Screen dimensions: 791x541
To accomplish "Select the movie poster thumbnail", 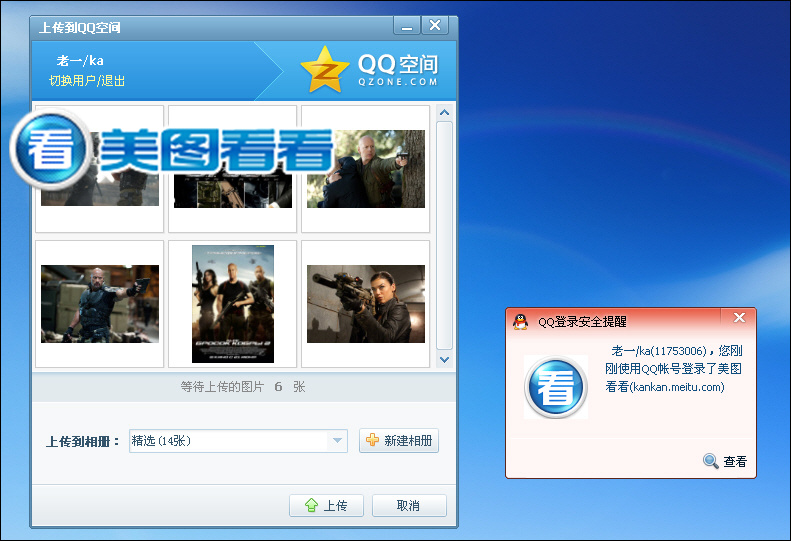I will [x=233, y=304].
